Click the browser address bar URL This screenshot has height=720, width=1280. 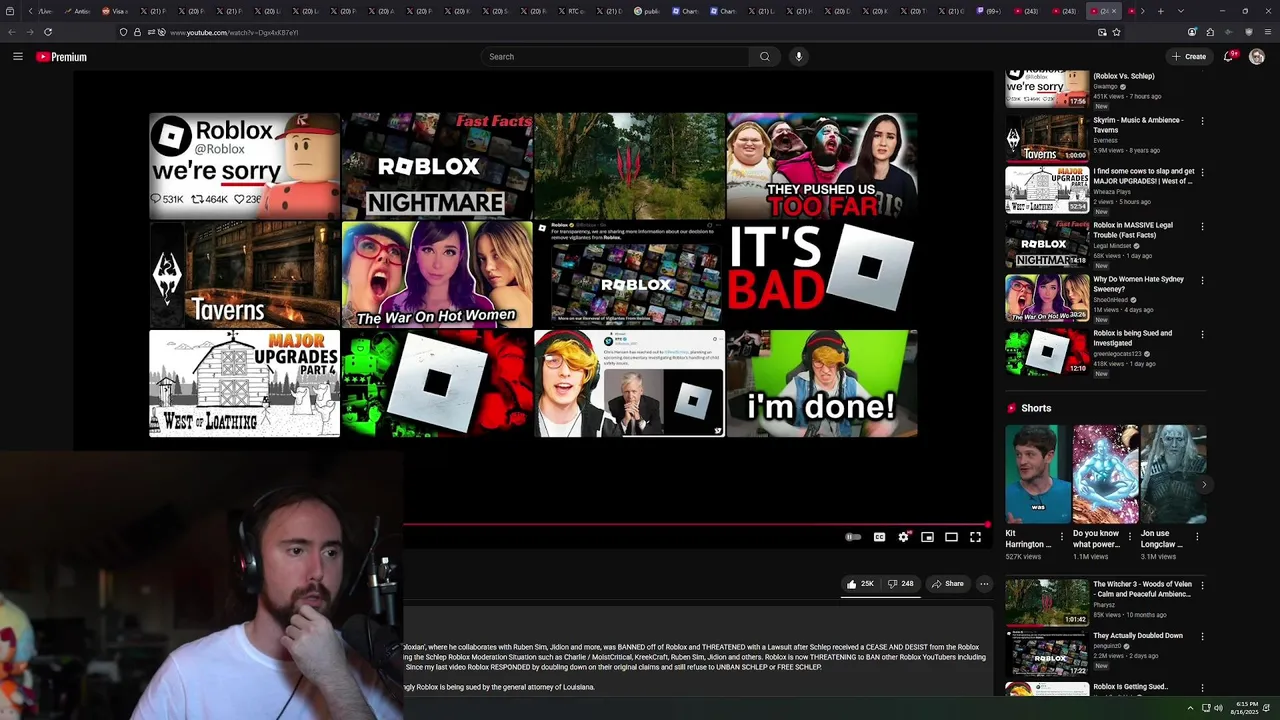(x=234, y=32)
